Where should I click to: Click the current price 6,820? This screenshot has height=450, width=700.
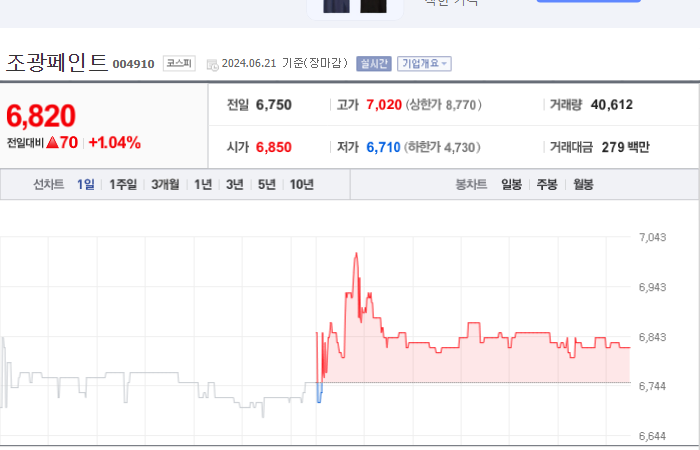click(41, 116)
